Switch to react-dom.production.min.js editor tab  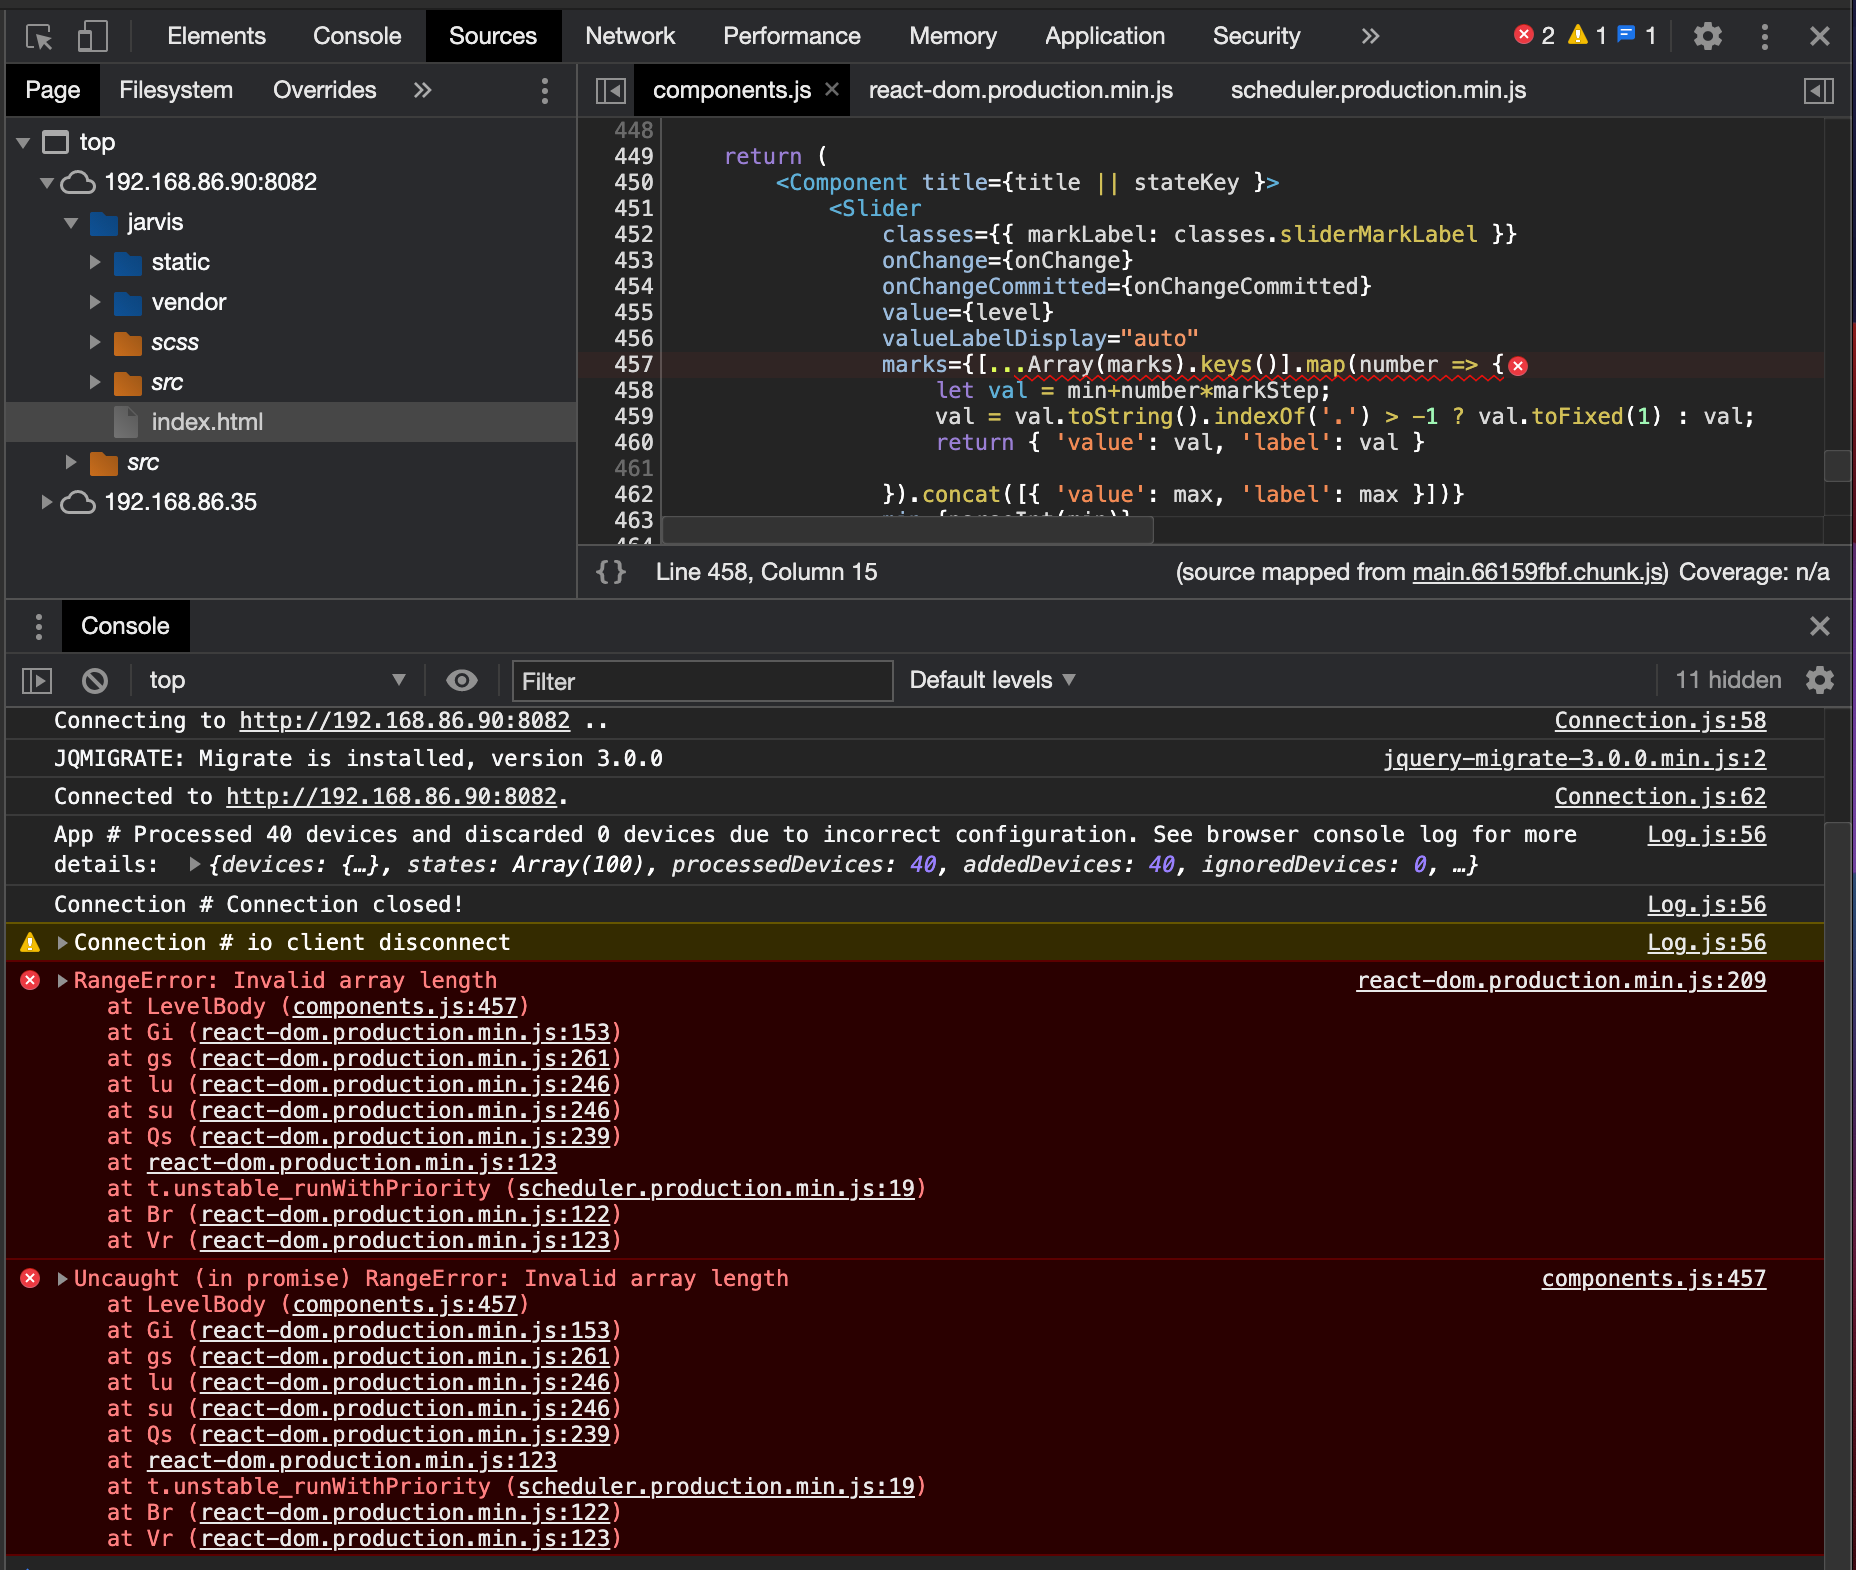click(x=1020, y=90)
